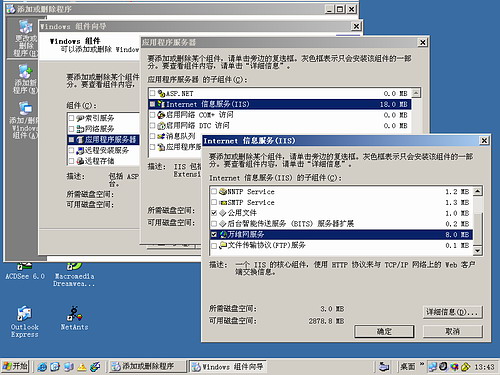The height and width of the screenshot is (375, 500).
Task: Close the Windows 组件向导 window
Action: coord(356,26)
